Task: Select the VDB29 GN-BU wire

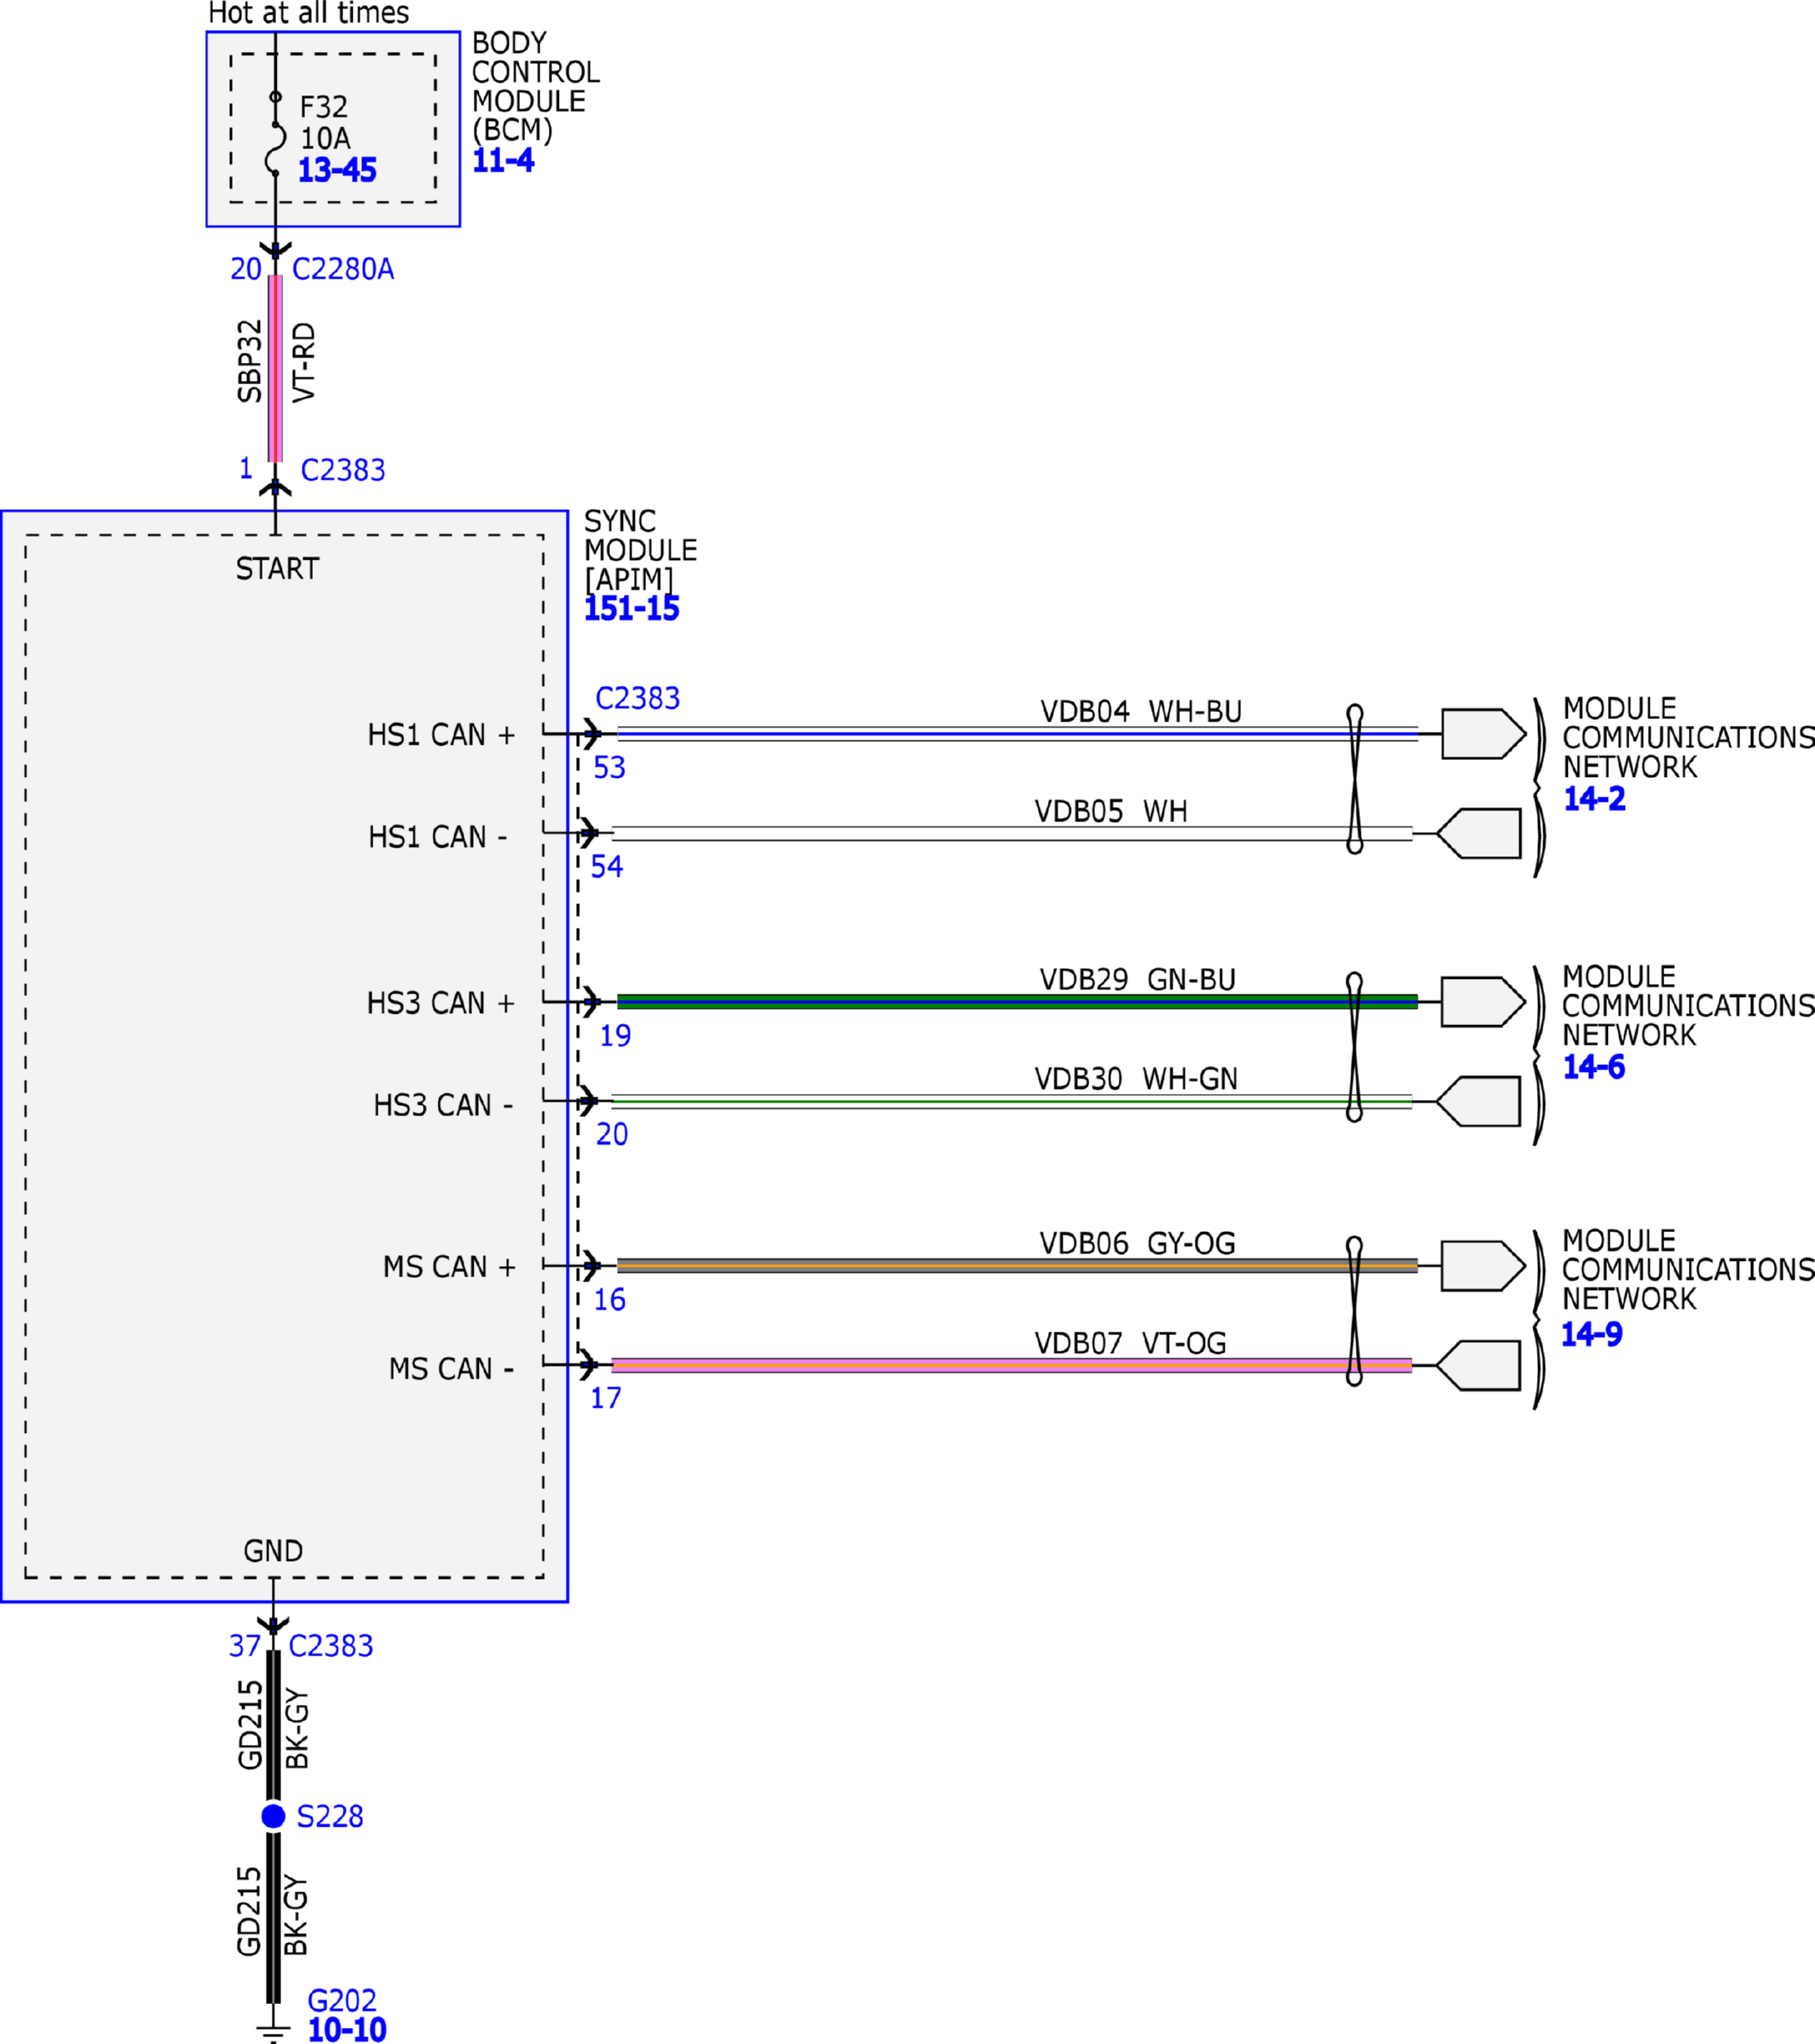Action: click(1018, 1002)
